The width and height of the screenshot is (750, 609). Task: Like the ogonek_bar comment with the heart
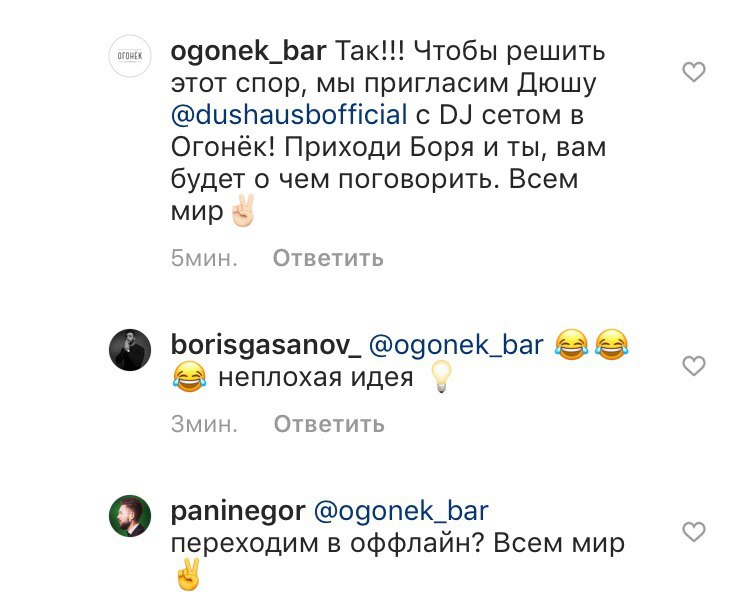694,72
